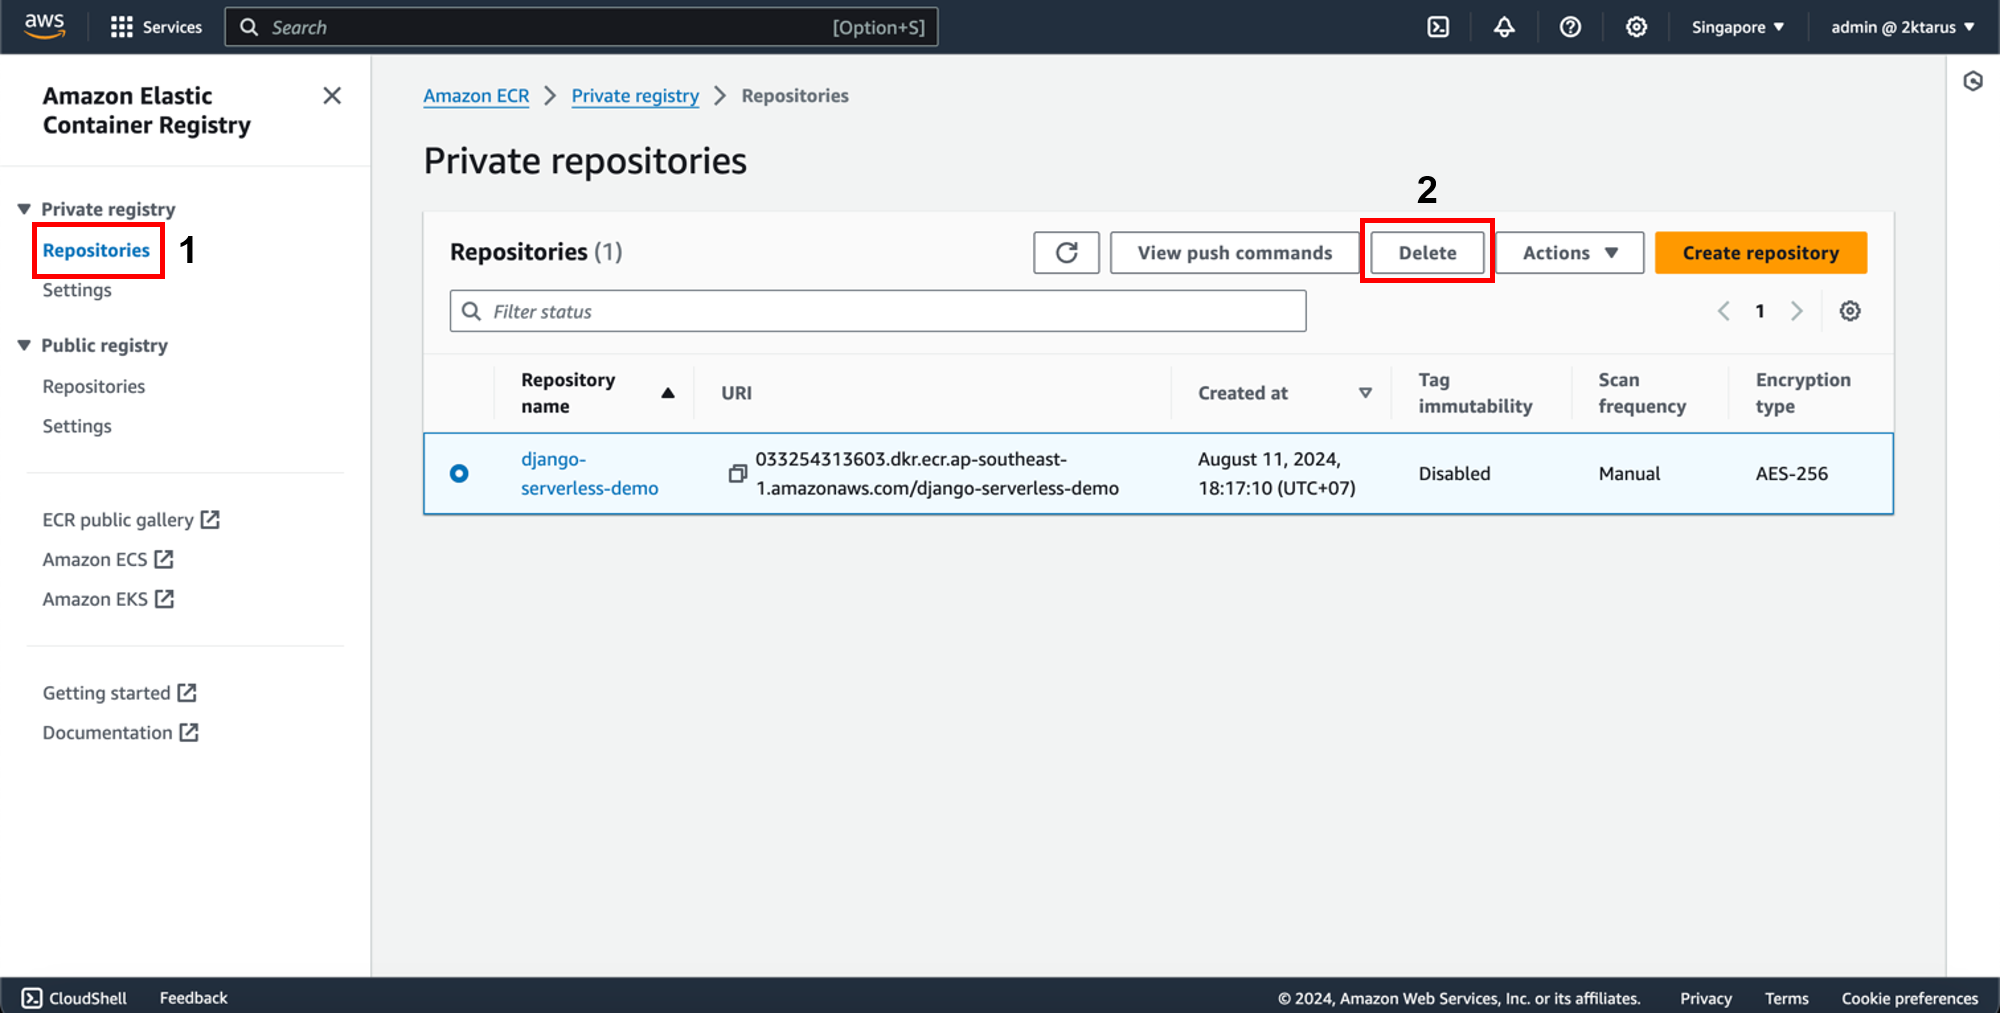Viewport: 2000px width, 1013px height.
Task: Select the django-serverless-demo radio button
Action: click(x=459, y=473)
